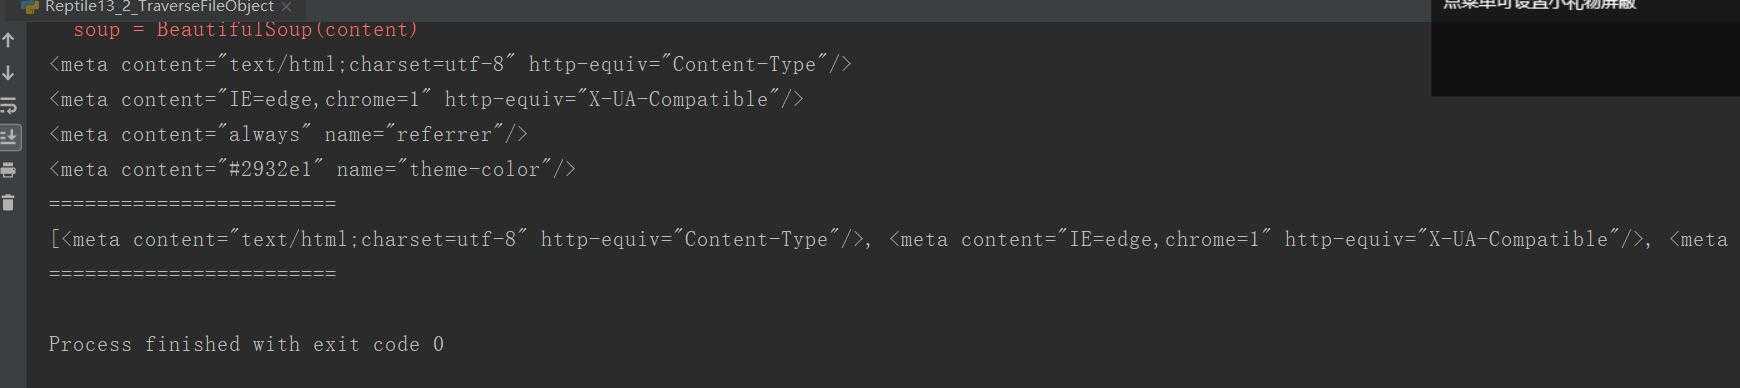This screenshot has width=1740, height=388.
Task: Click the standalone X-UA-Compatible meta line
Action: tap(427, 100)
